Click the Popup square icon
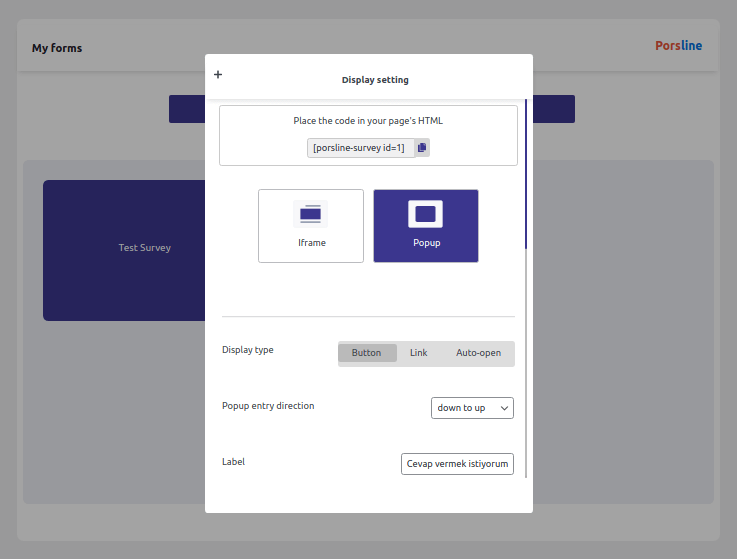Viewport: 737px width, 559px height. (425, 214)
